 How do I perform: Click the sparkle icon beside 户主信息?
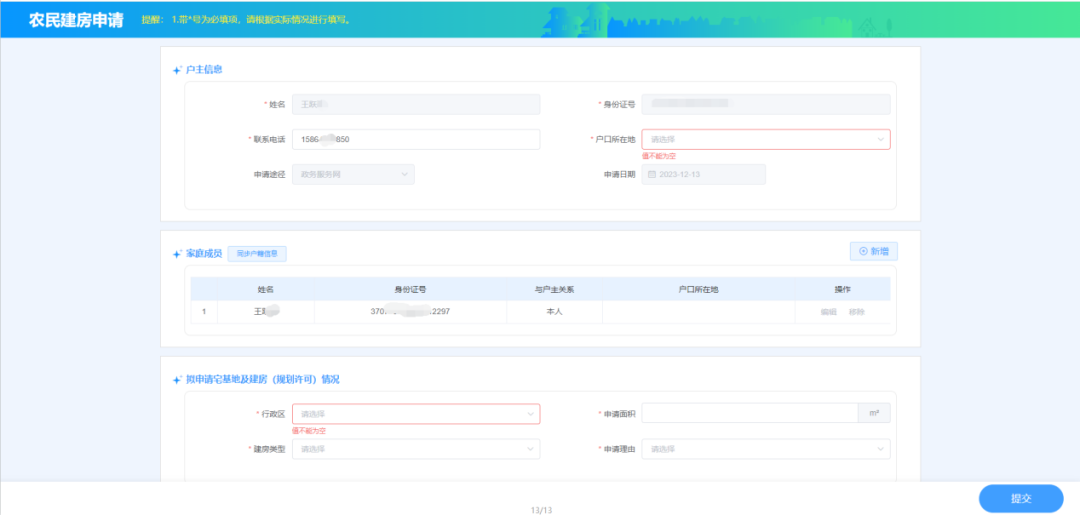[x=177, y=70]
